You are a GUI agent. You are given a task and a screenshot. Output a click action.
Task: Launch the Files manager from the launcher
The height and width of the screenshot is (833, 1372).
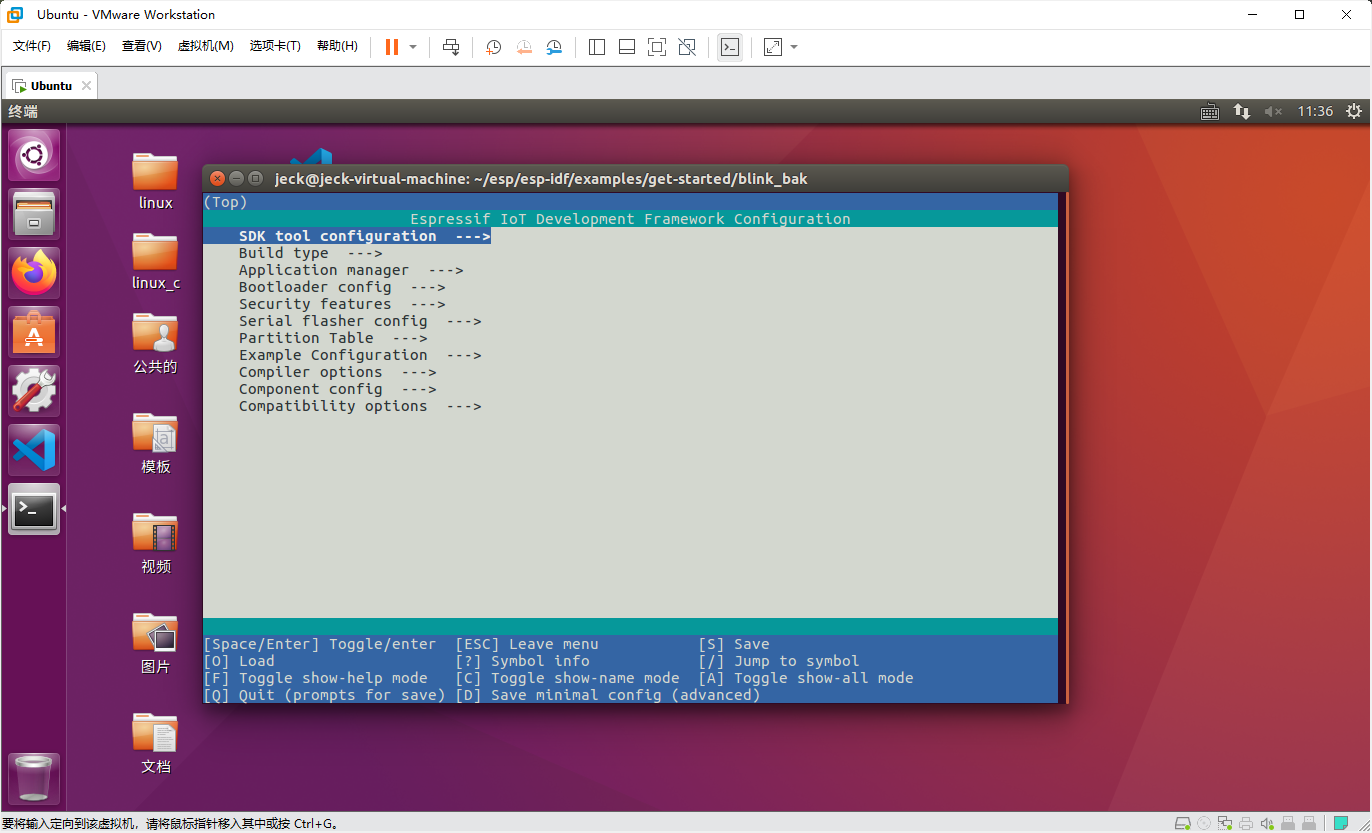[34, 214]
